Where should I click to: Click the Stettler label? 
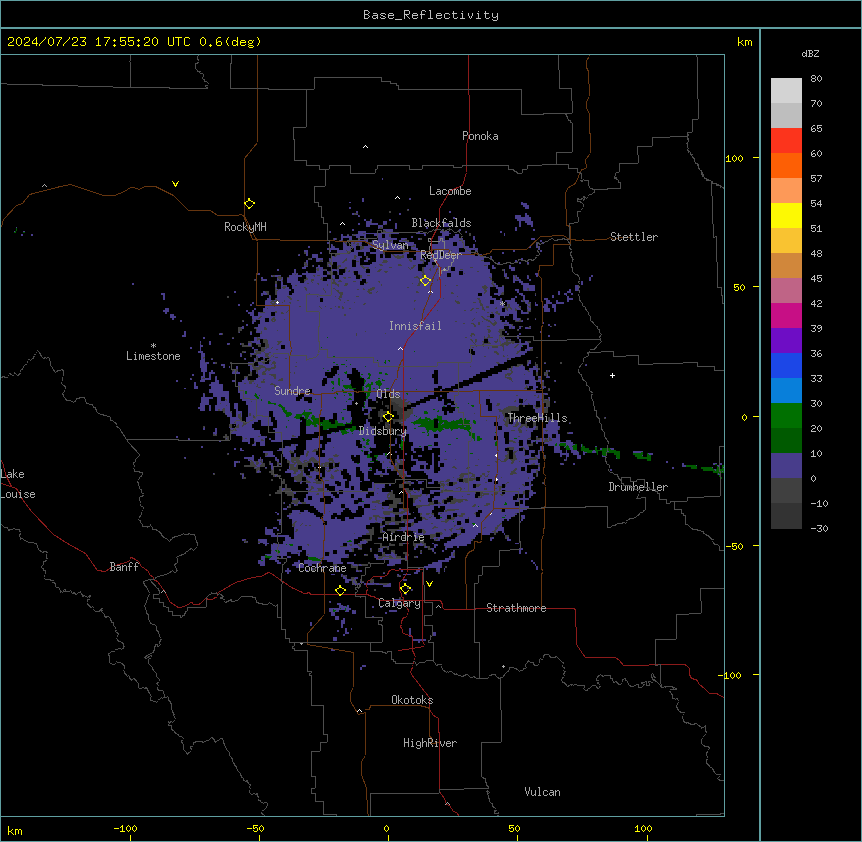pyautogui.click(x=634, y=237)
